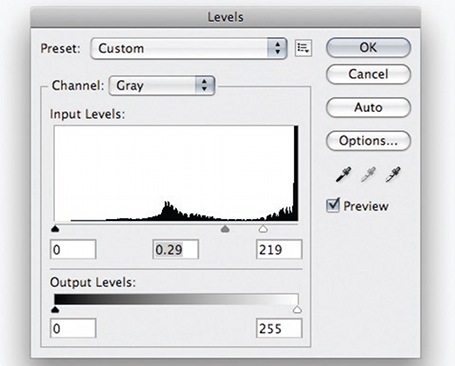455x366 pixels.
Task: Open the Preset dropdown showing Custom
Action: (189, 49)
